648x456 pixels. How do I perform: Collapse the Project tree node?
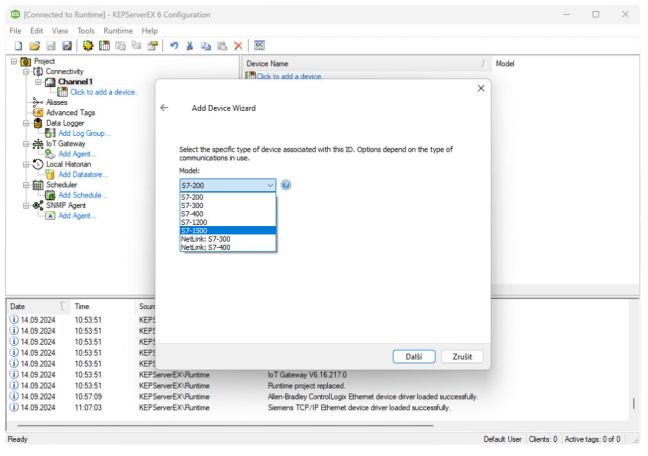pyautogui.click(x=14, y=61)
